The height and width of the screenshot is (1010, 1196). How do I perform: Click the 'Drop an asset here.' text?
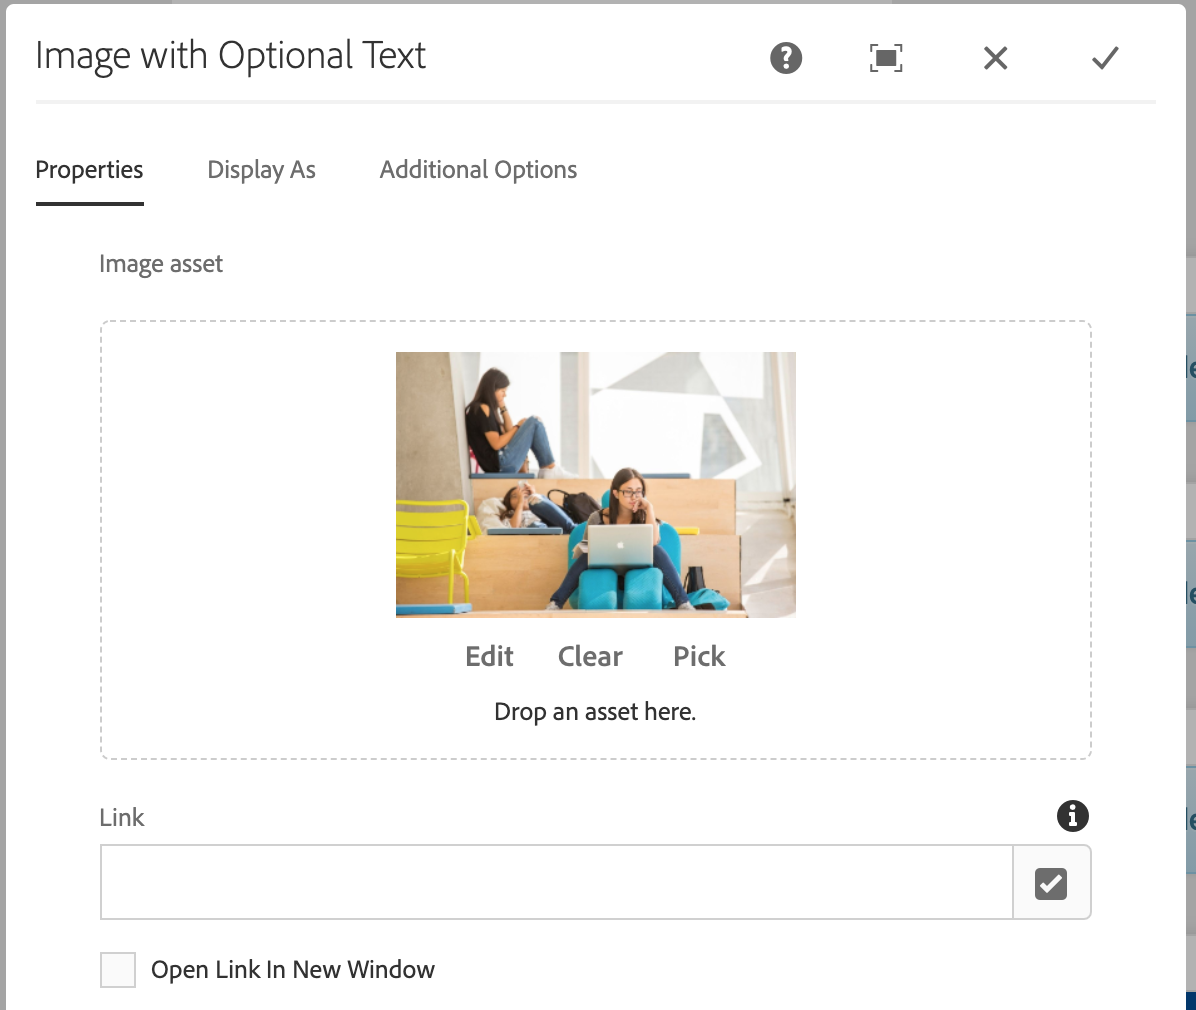[x=595, y=712]
